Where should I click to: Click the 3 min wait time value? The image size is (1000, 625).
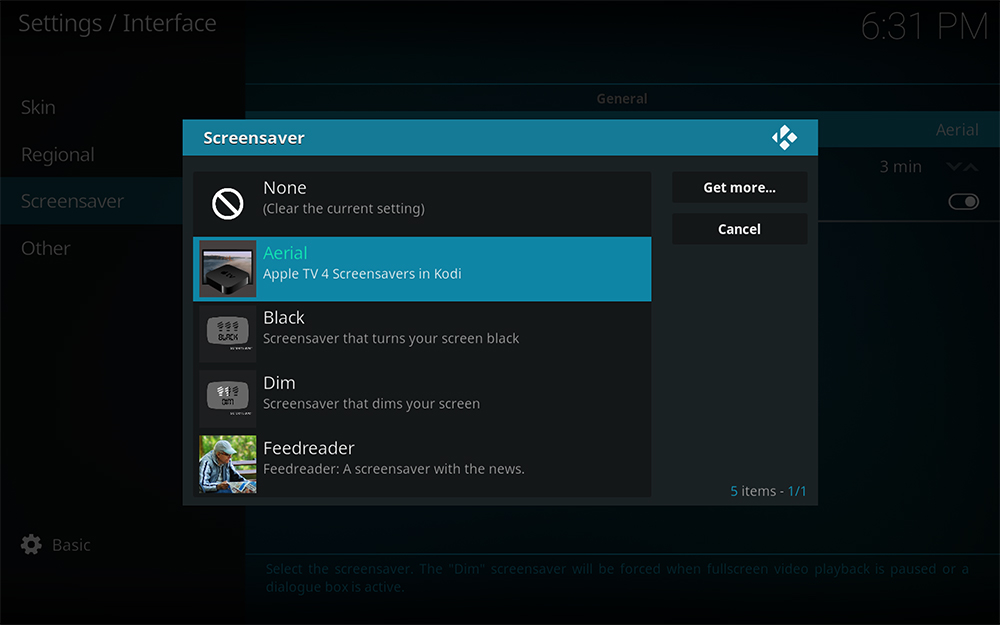tap(901, 167)
